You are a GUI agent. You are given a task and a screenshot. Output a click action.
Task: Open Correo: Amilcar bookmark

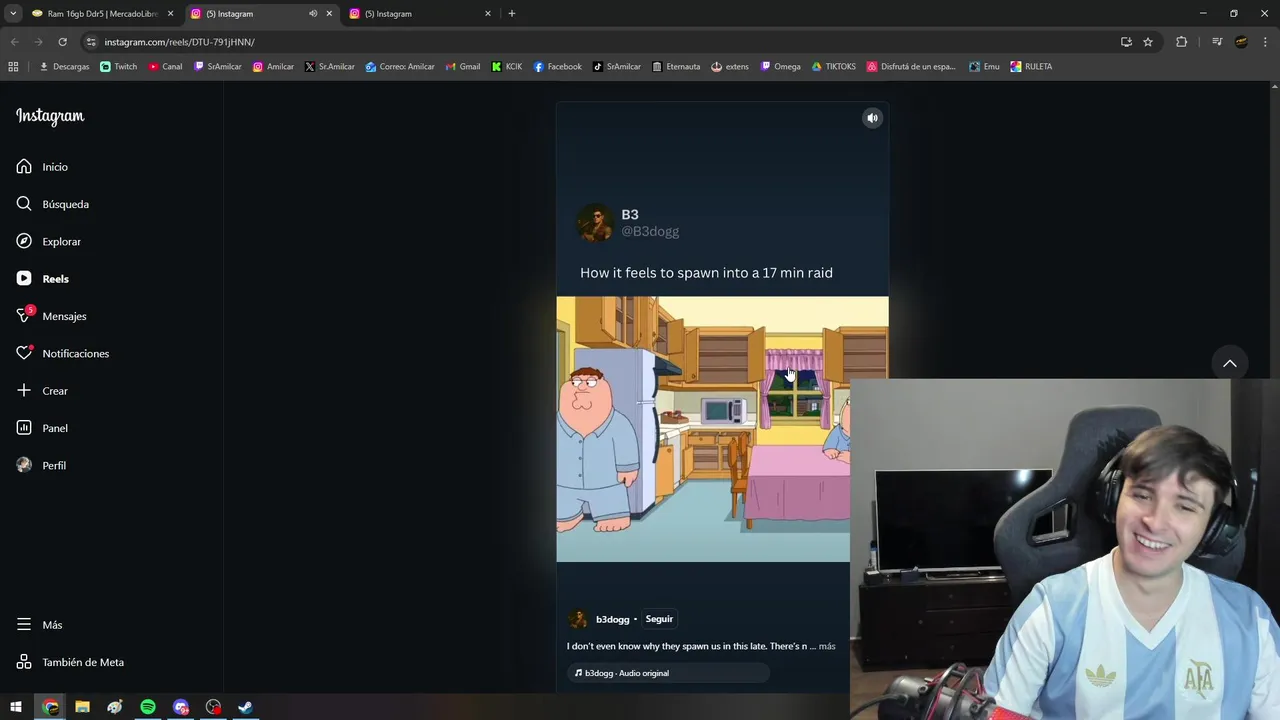click(x=400, y=67)
